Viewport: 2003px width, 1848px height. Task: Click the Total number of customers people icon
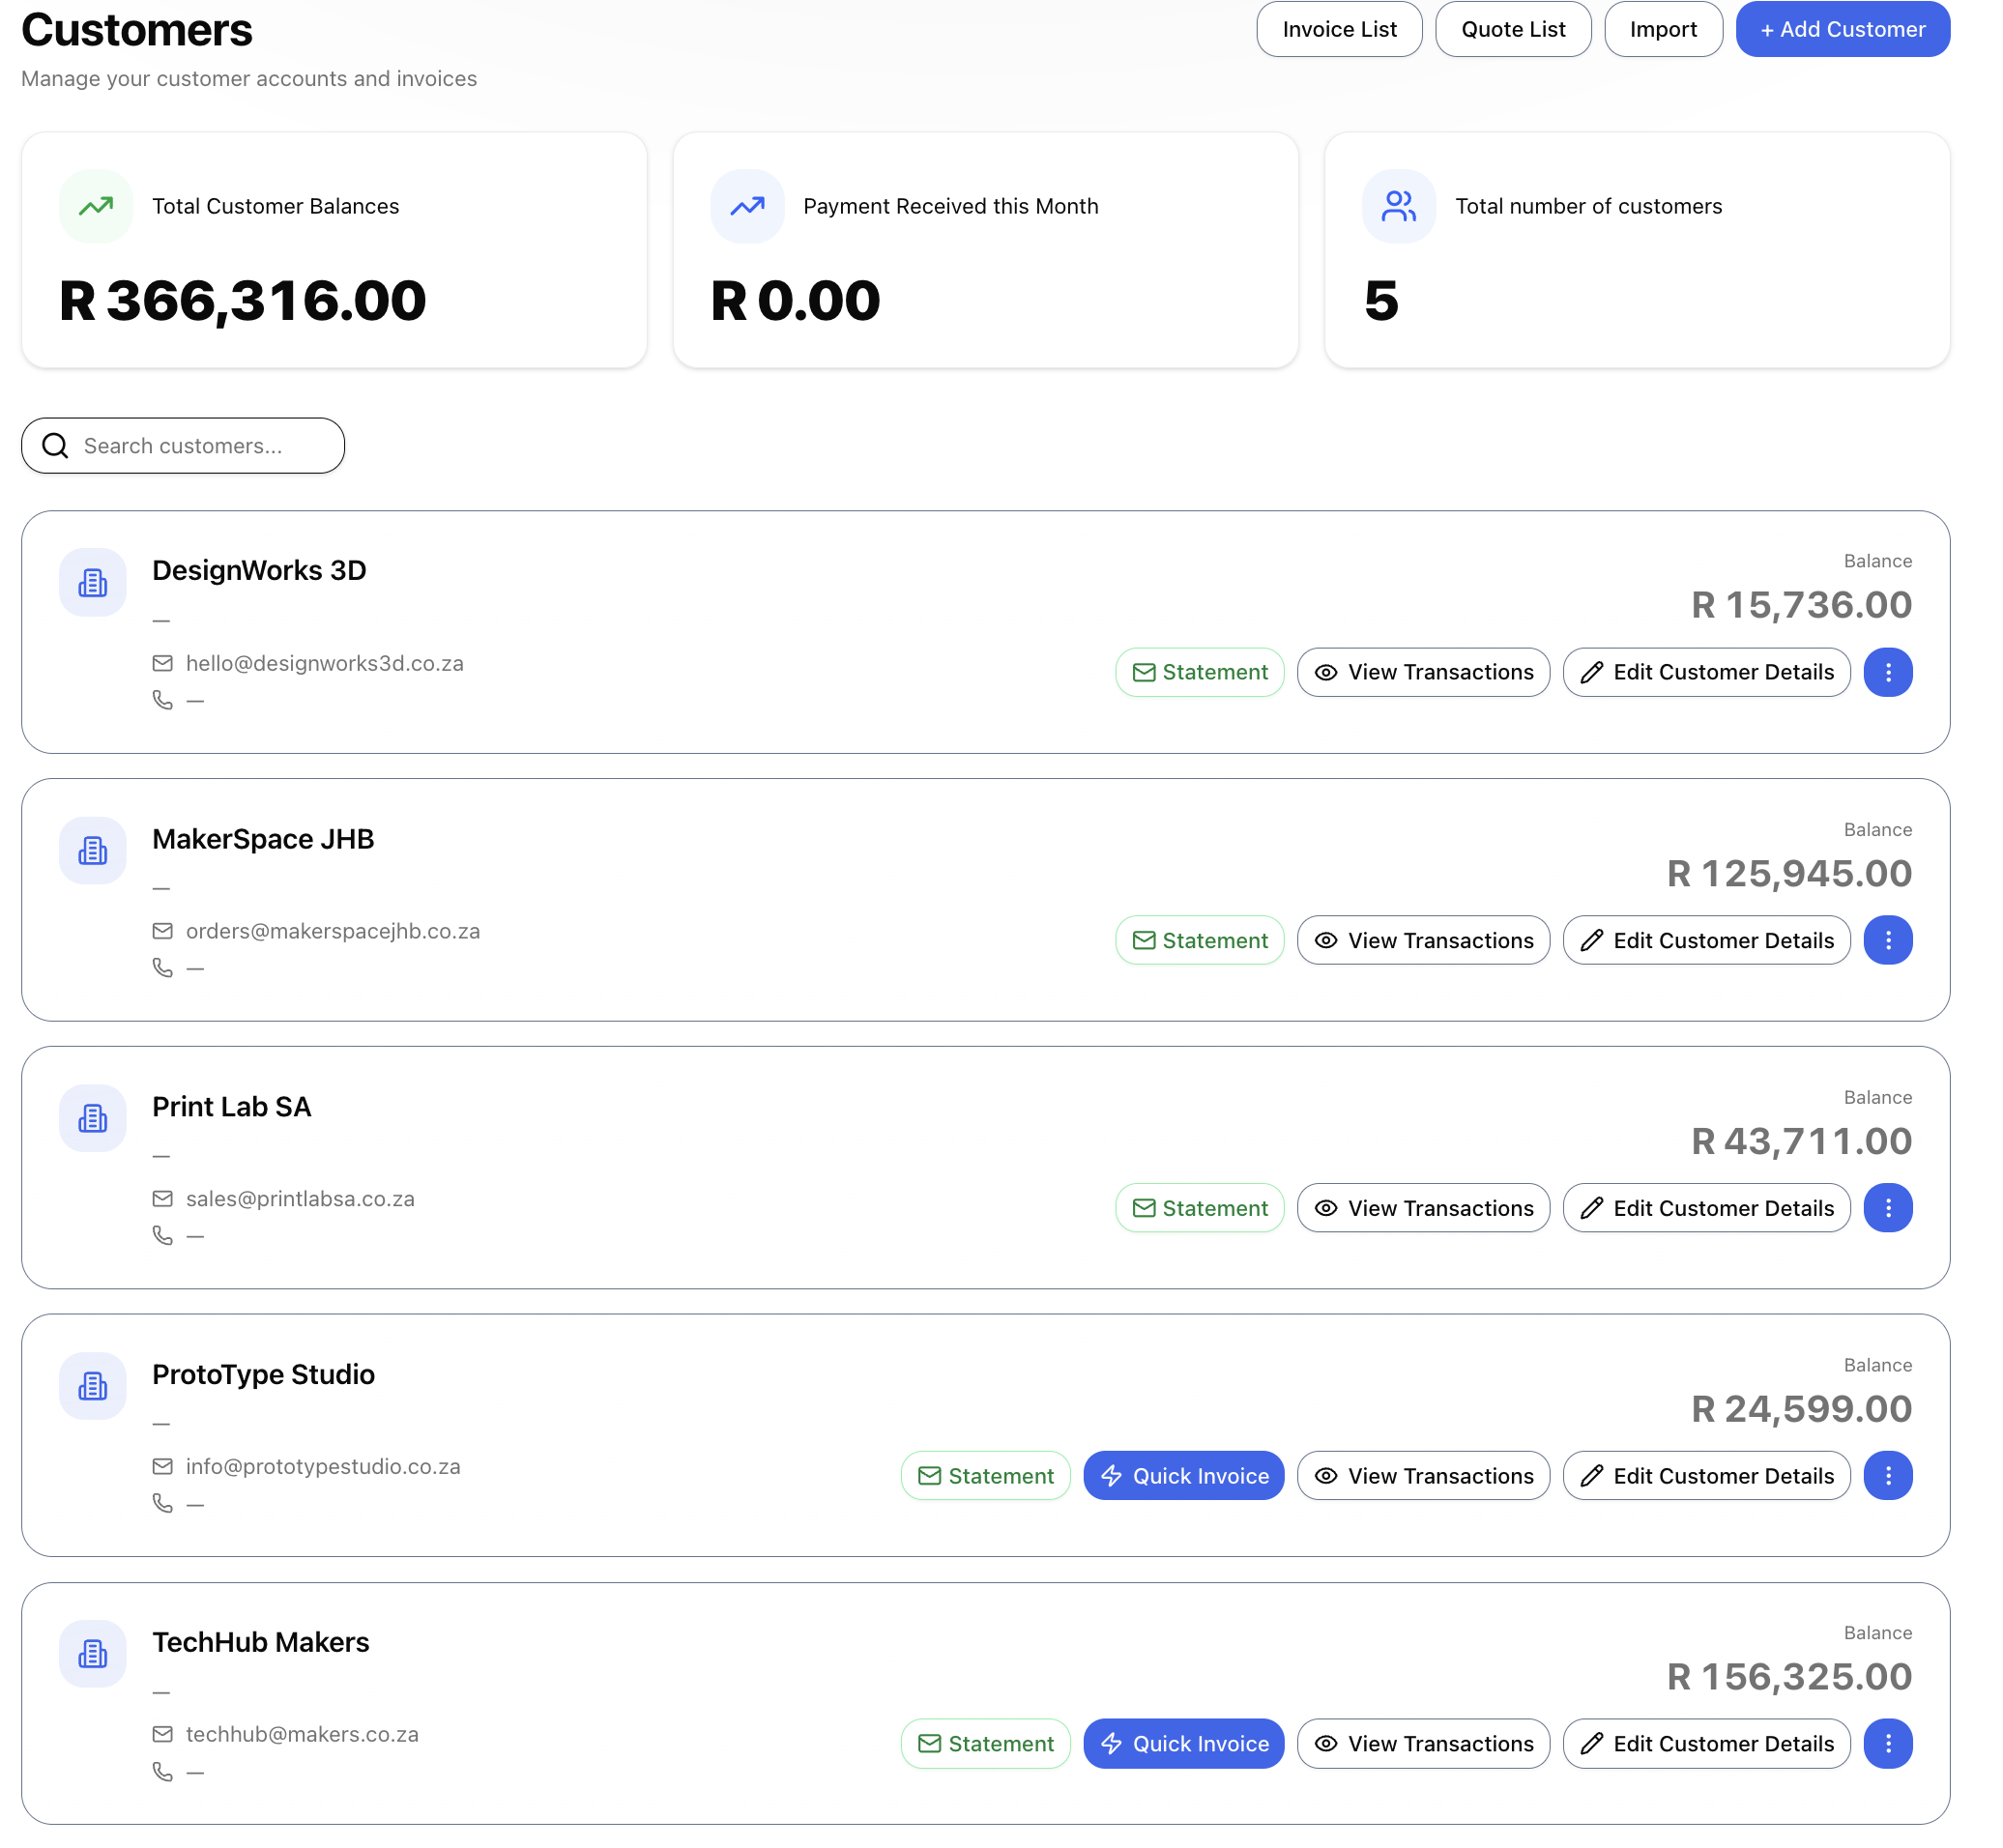pyautogui.click(x=1399, y=206)
